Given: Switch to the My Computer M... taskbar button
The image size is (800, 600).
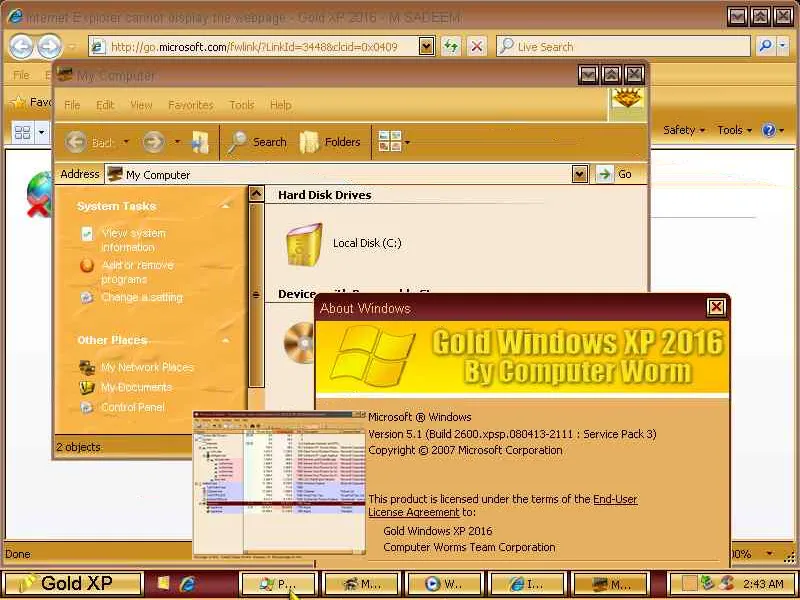Looking at the screenshot, I should pyautogui.click(x=611, y=584).
